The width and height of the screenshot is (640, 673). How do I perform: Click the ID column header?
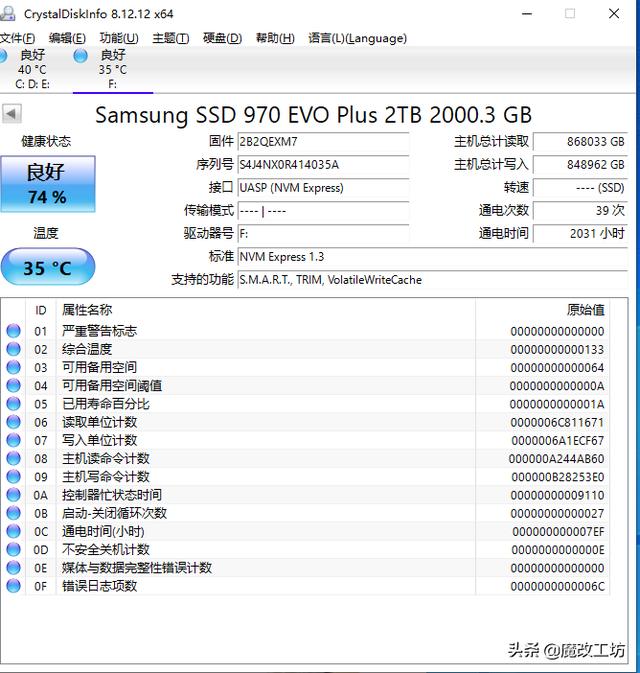click(41, 310)
